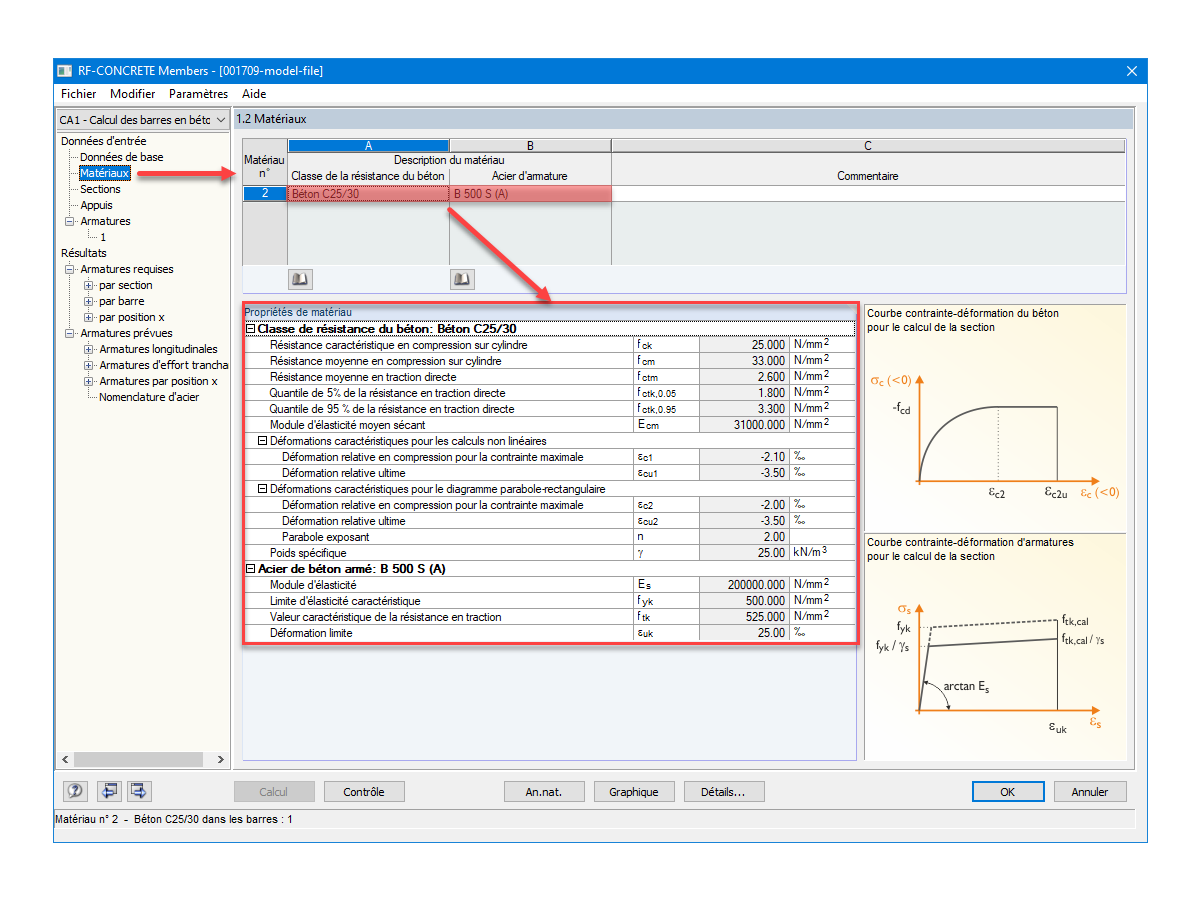Screen dimensions: 1200x900
Task: Expand the par section node
Action: pos(89,285)
